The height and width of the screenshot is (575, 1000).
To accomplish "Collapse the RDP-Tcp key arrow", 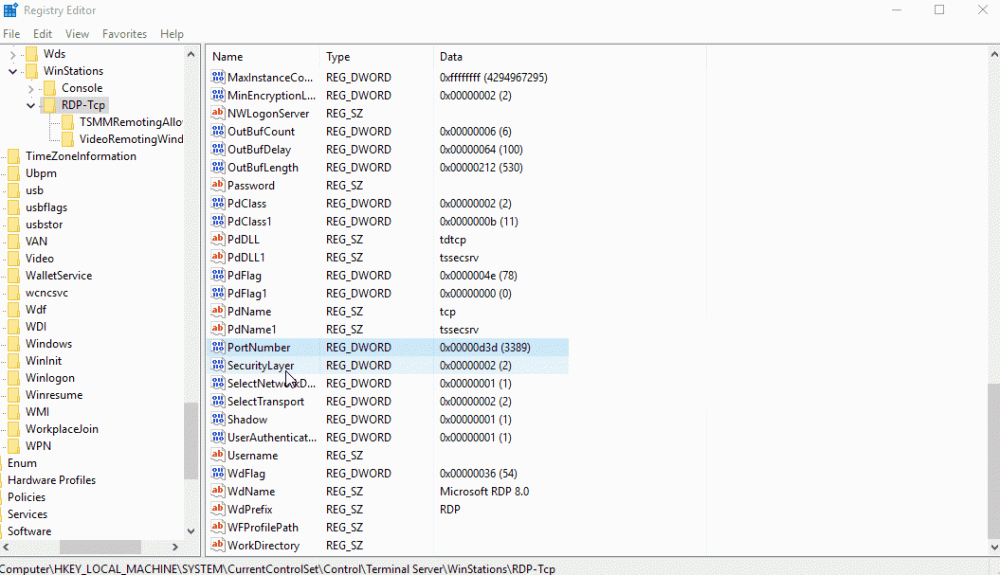I will [31, 105].
